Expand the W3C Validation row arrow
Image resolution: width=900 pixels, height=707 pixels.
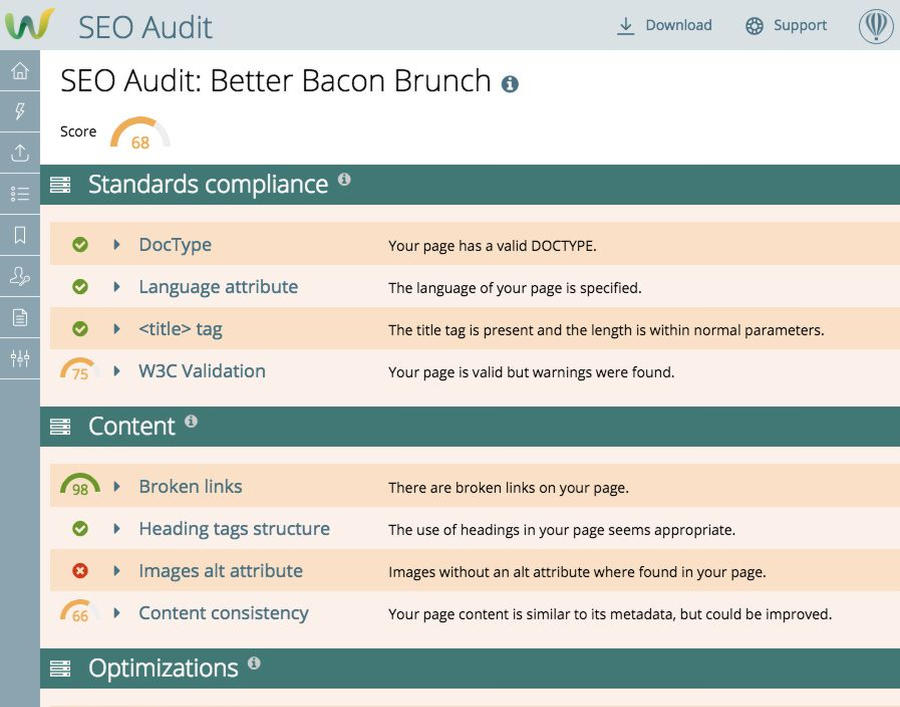tap(117, 371)
